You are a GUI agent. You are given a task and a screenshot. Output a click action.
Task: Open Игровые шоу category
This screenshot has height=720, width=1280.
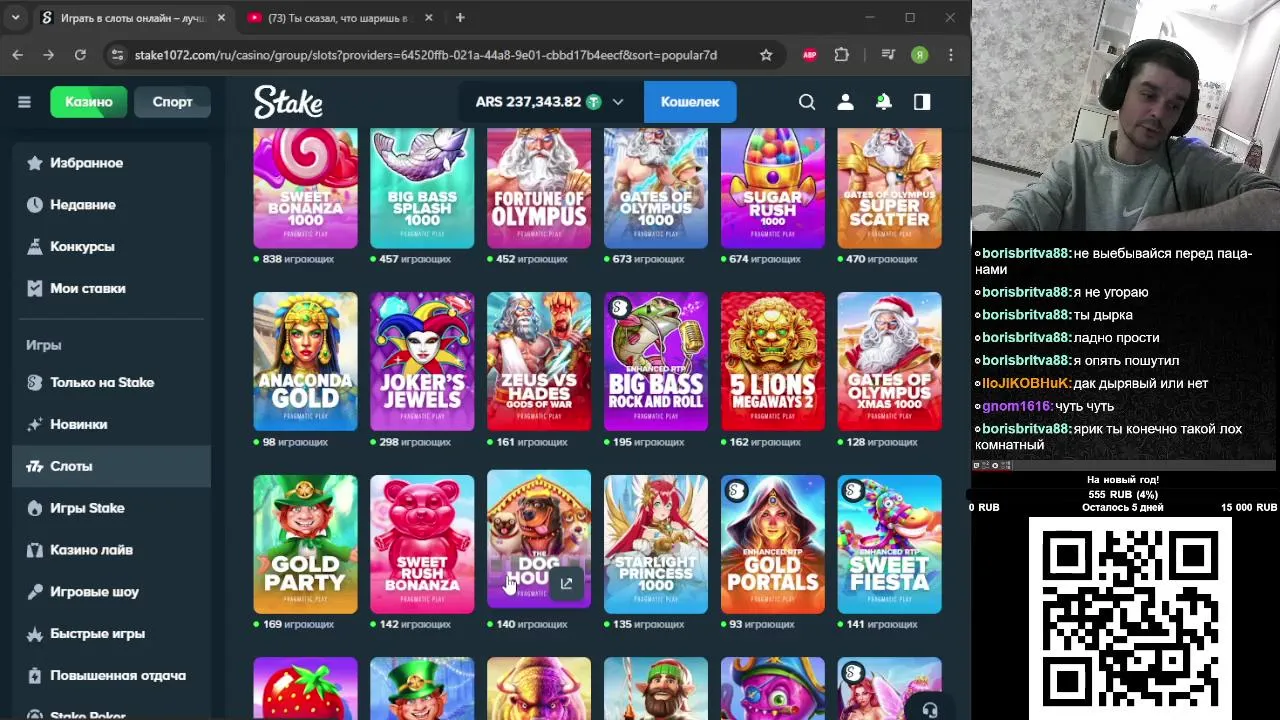[x=111, y=592]
